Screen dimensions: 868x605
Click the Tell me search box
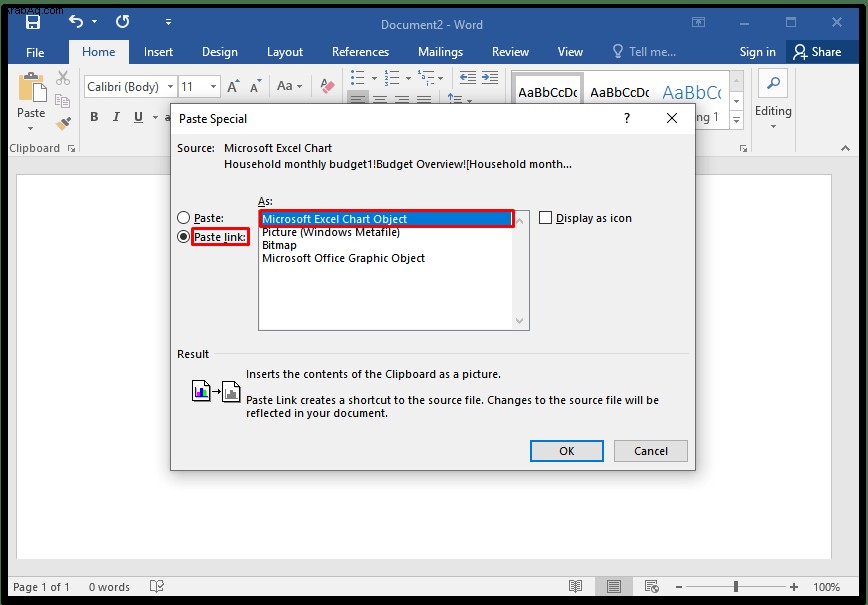click(644, 52)
